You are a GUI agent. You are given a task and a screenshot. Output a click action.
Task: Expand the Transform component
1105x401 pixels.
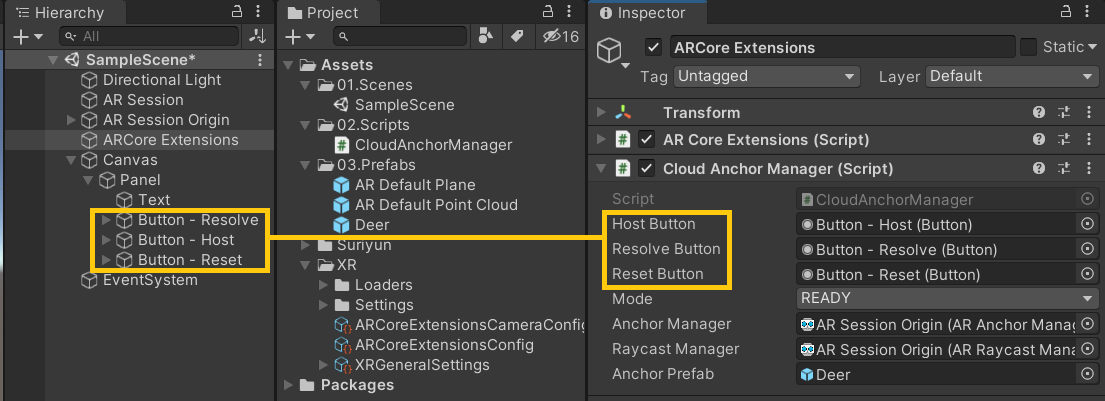(x=601, y=113)
